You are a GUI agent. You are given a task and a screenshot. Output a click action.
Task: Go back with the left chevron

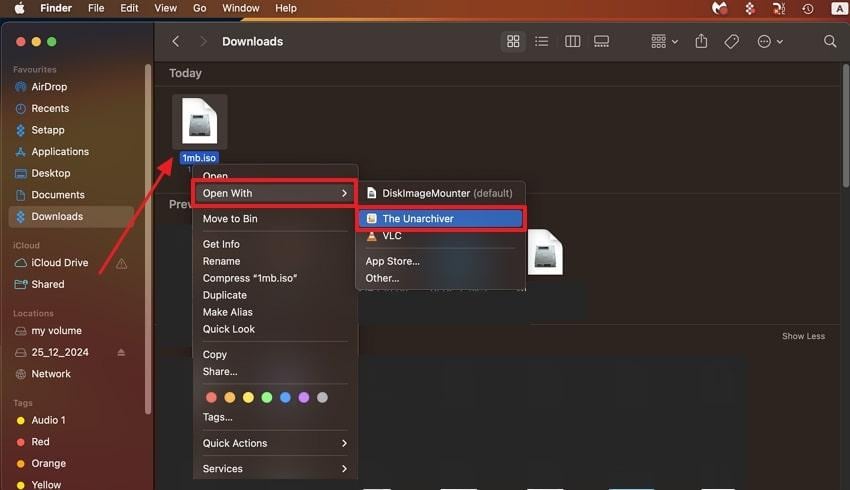click(x=175, y=41)
